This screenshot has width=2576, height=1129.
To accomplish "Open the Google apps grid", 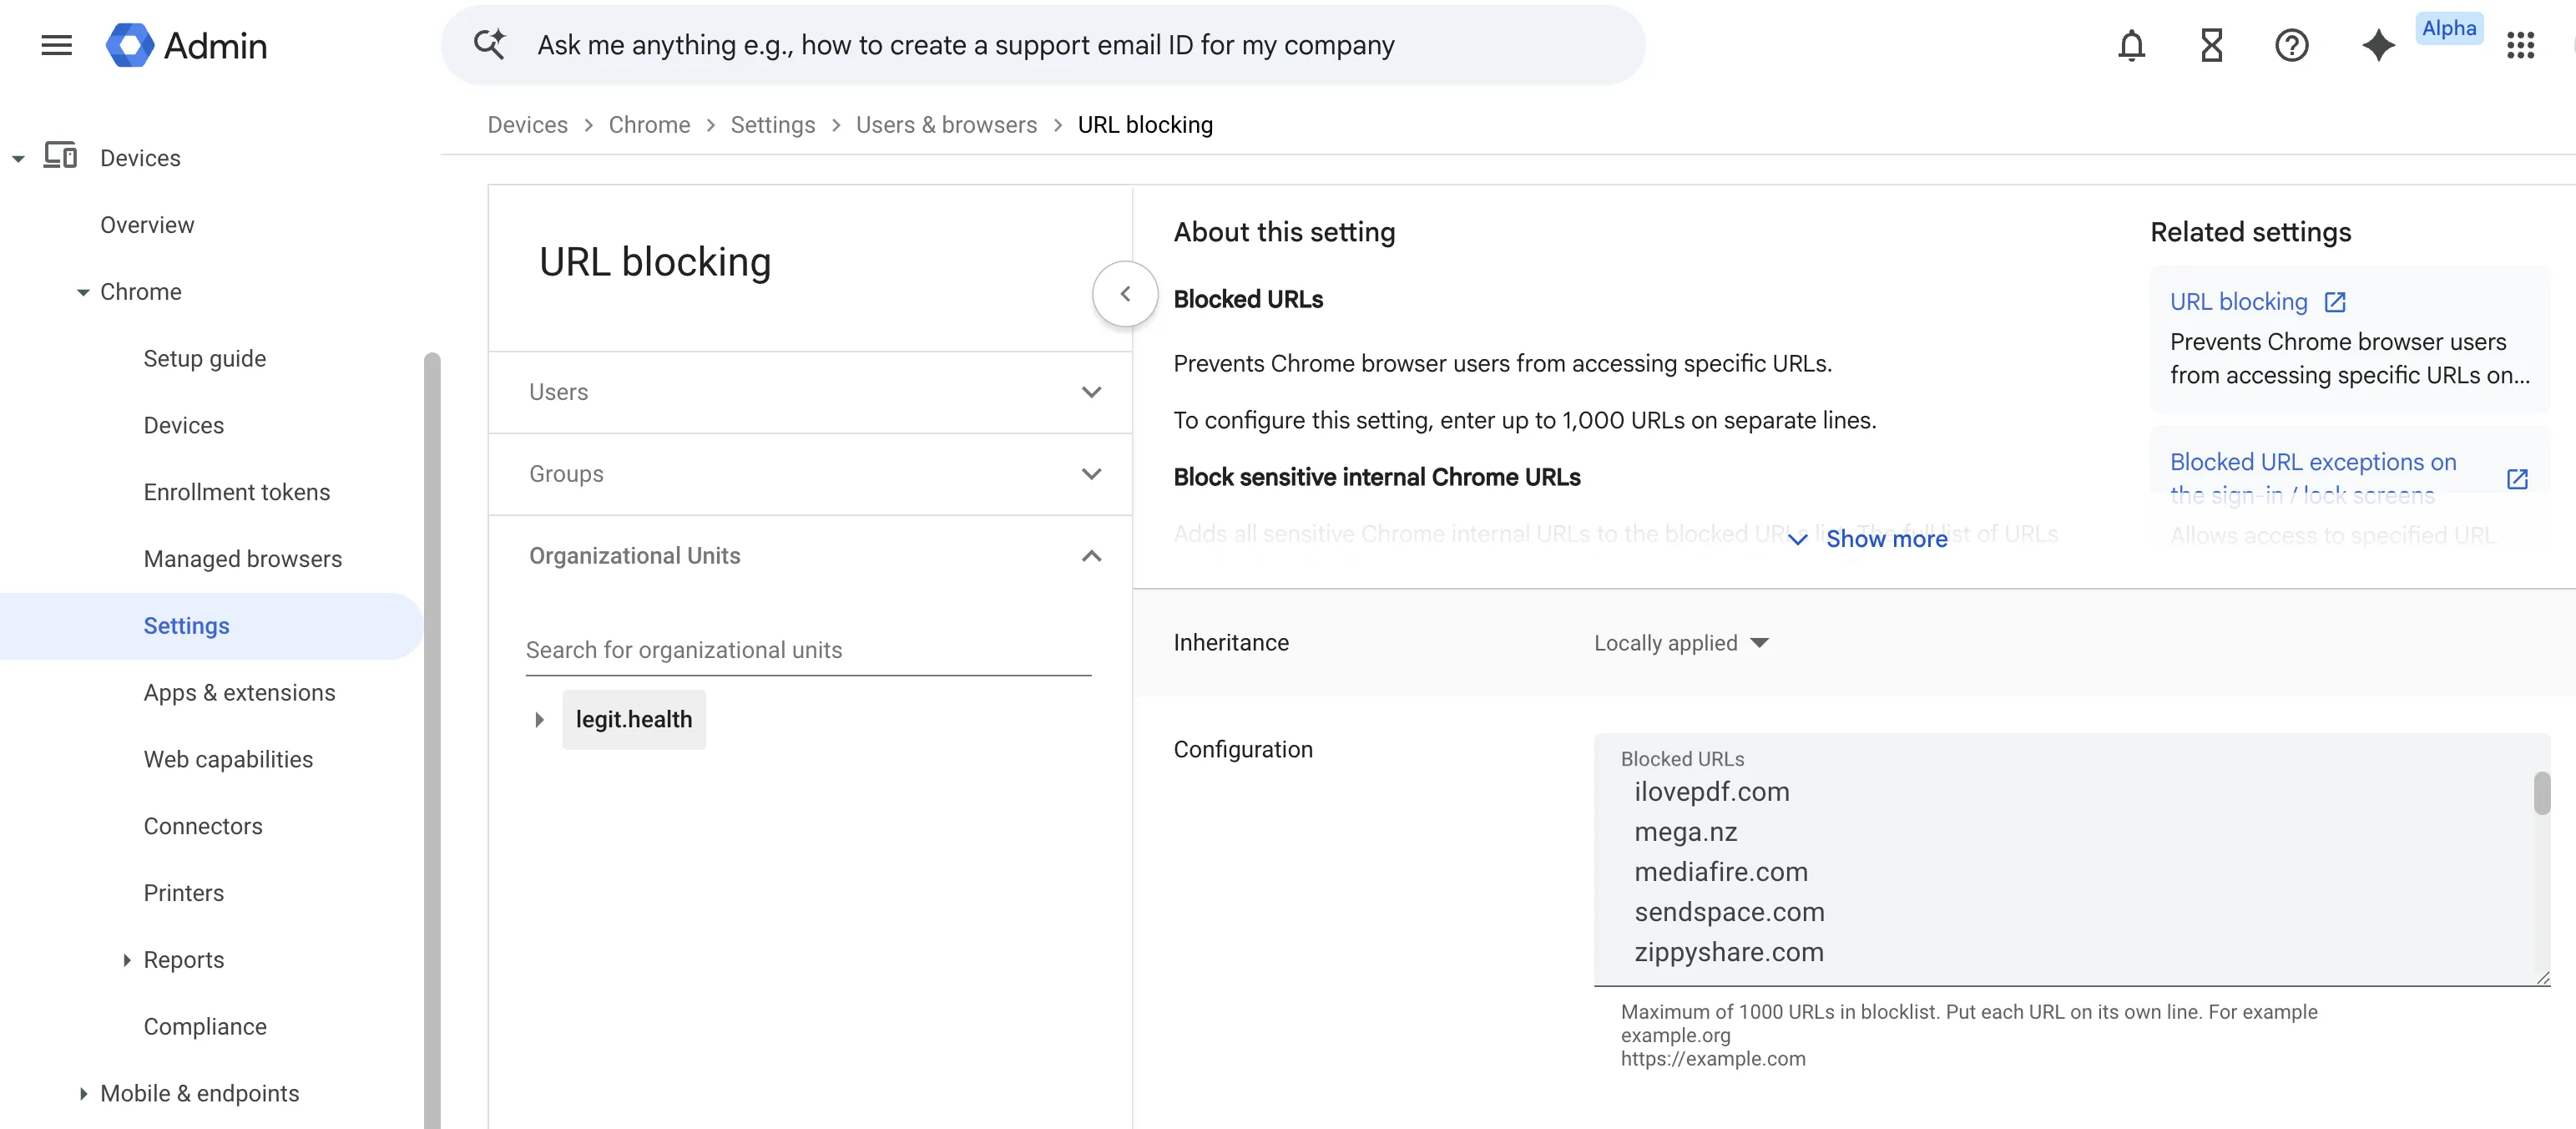I will 2522,45.
